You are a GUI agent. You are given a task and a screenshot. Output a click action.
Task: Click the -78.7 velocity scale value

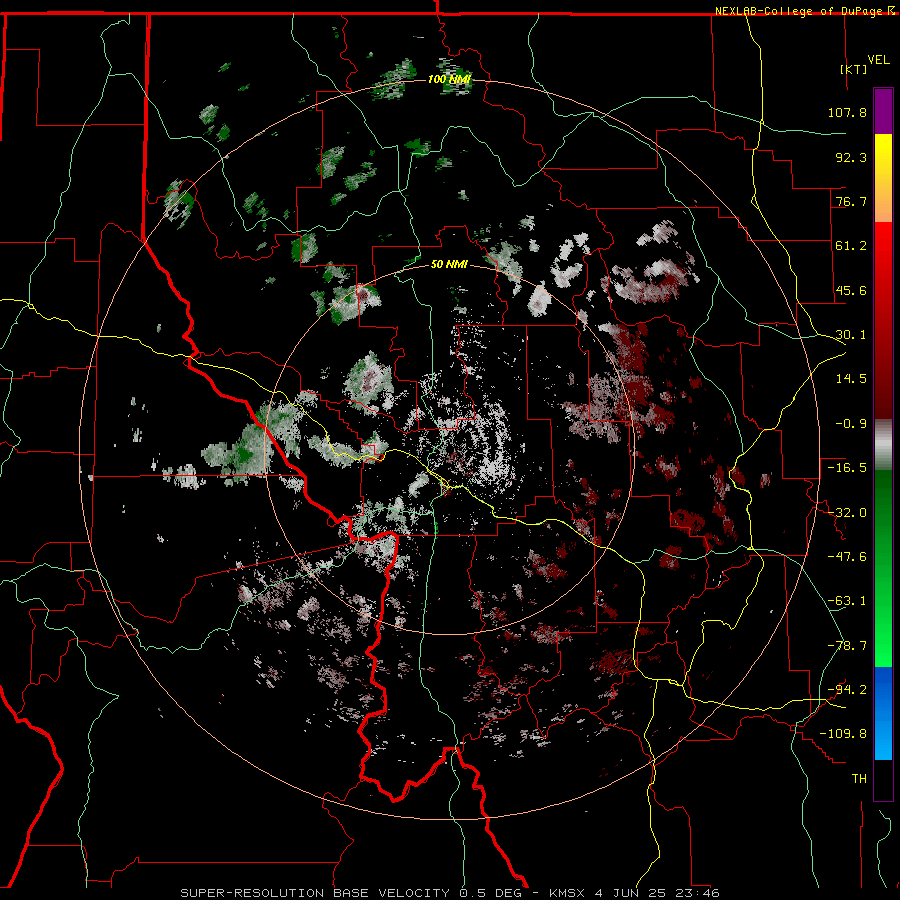pyautogui.click(x=847, y=646)
